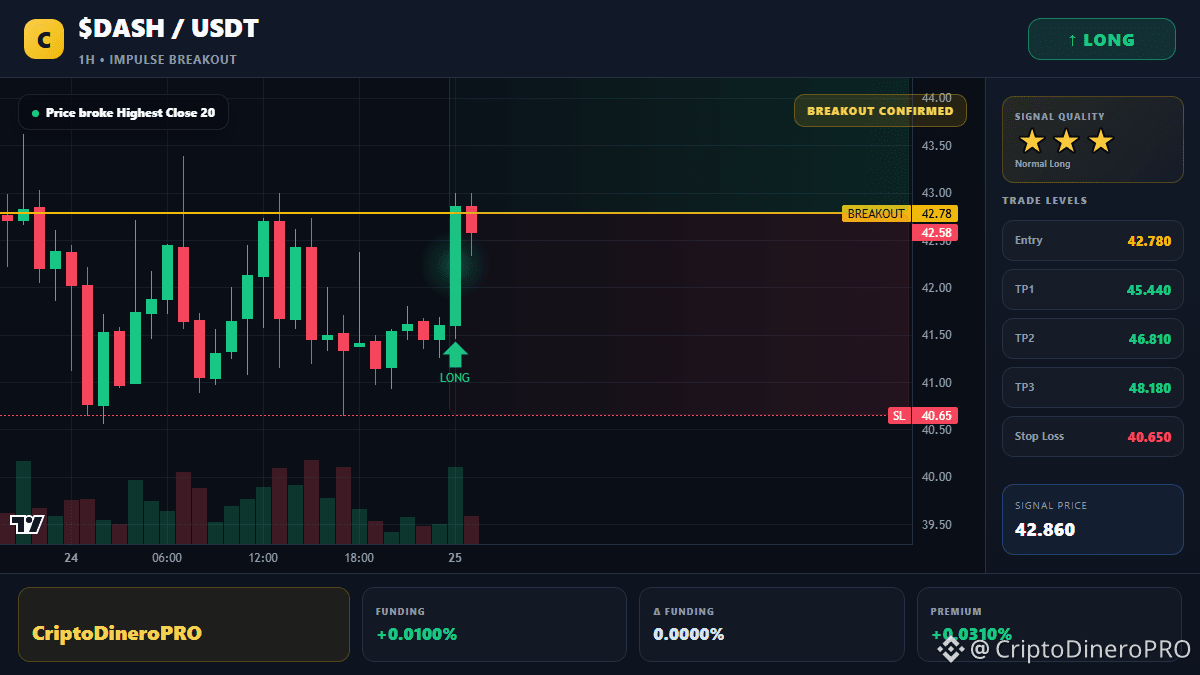This screenshot has height=675, width=1200.
Task: Select the TP1 45.440 row
Action: click(1093, 290)
